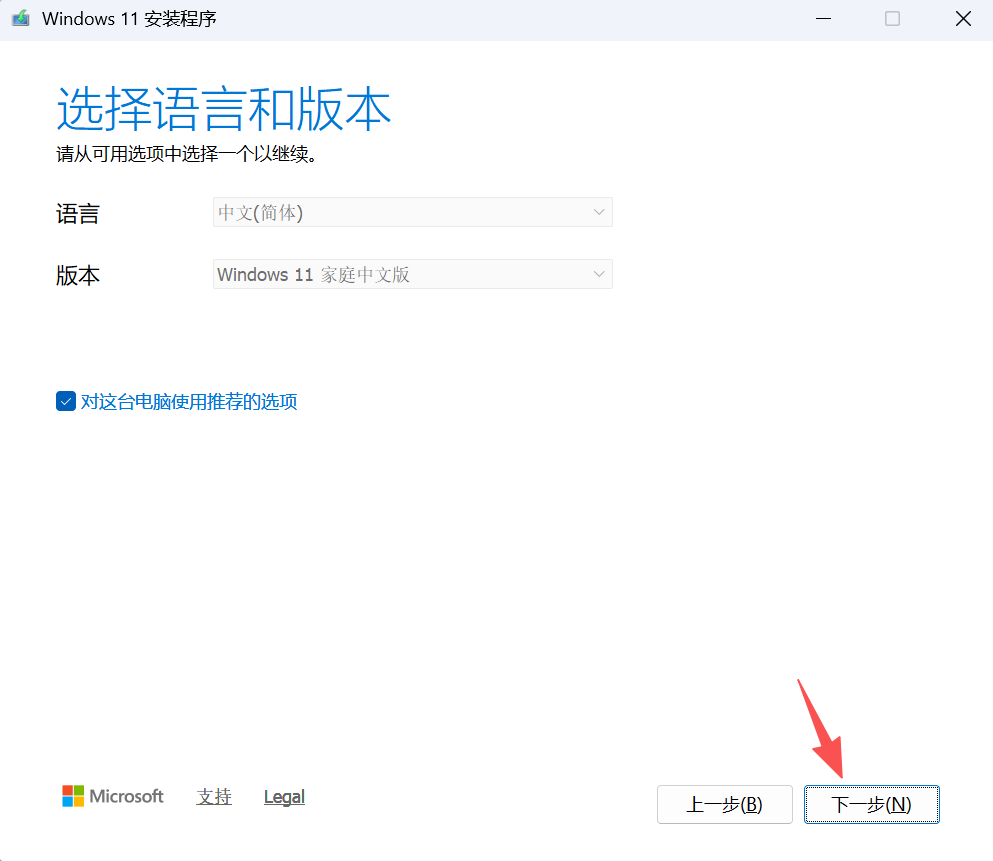Image resolution: width=993 pixels, height=861 pixels.
Task: Open the 版本 dropdown showing Windows 11 家庭中文版
Action: (x=412, y=274)
